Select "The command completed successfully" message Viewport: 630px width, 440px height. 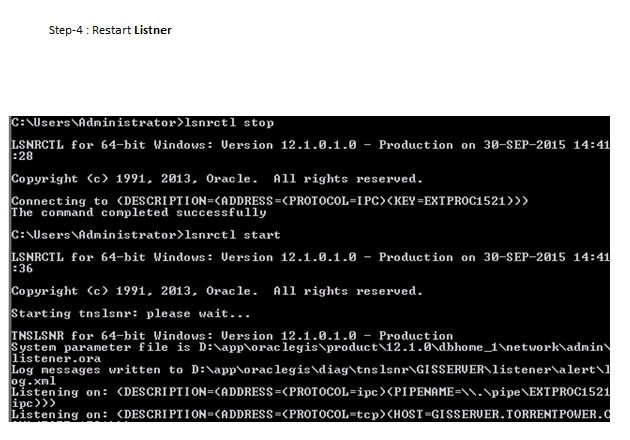[125, 212]
